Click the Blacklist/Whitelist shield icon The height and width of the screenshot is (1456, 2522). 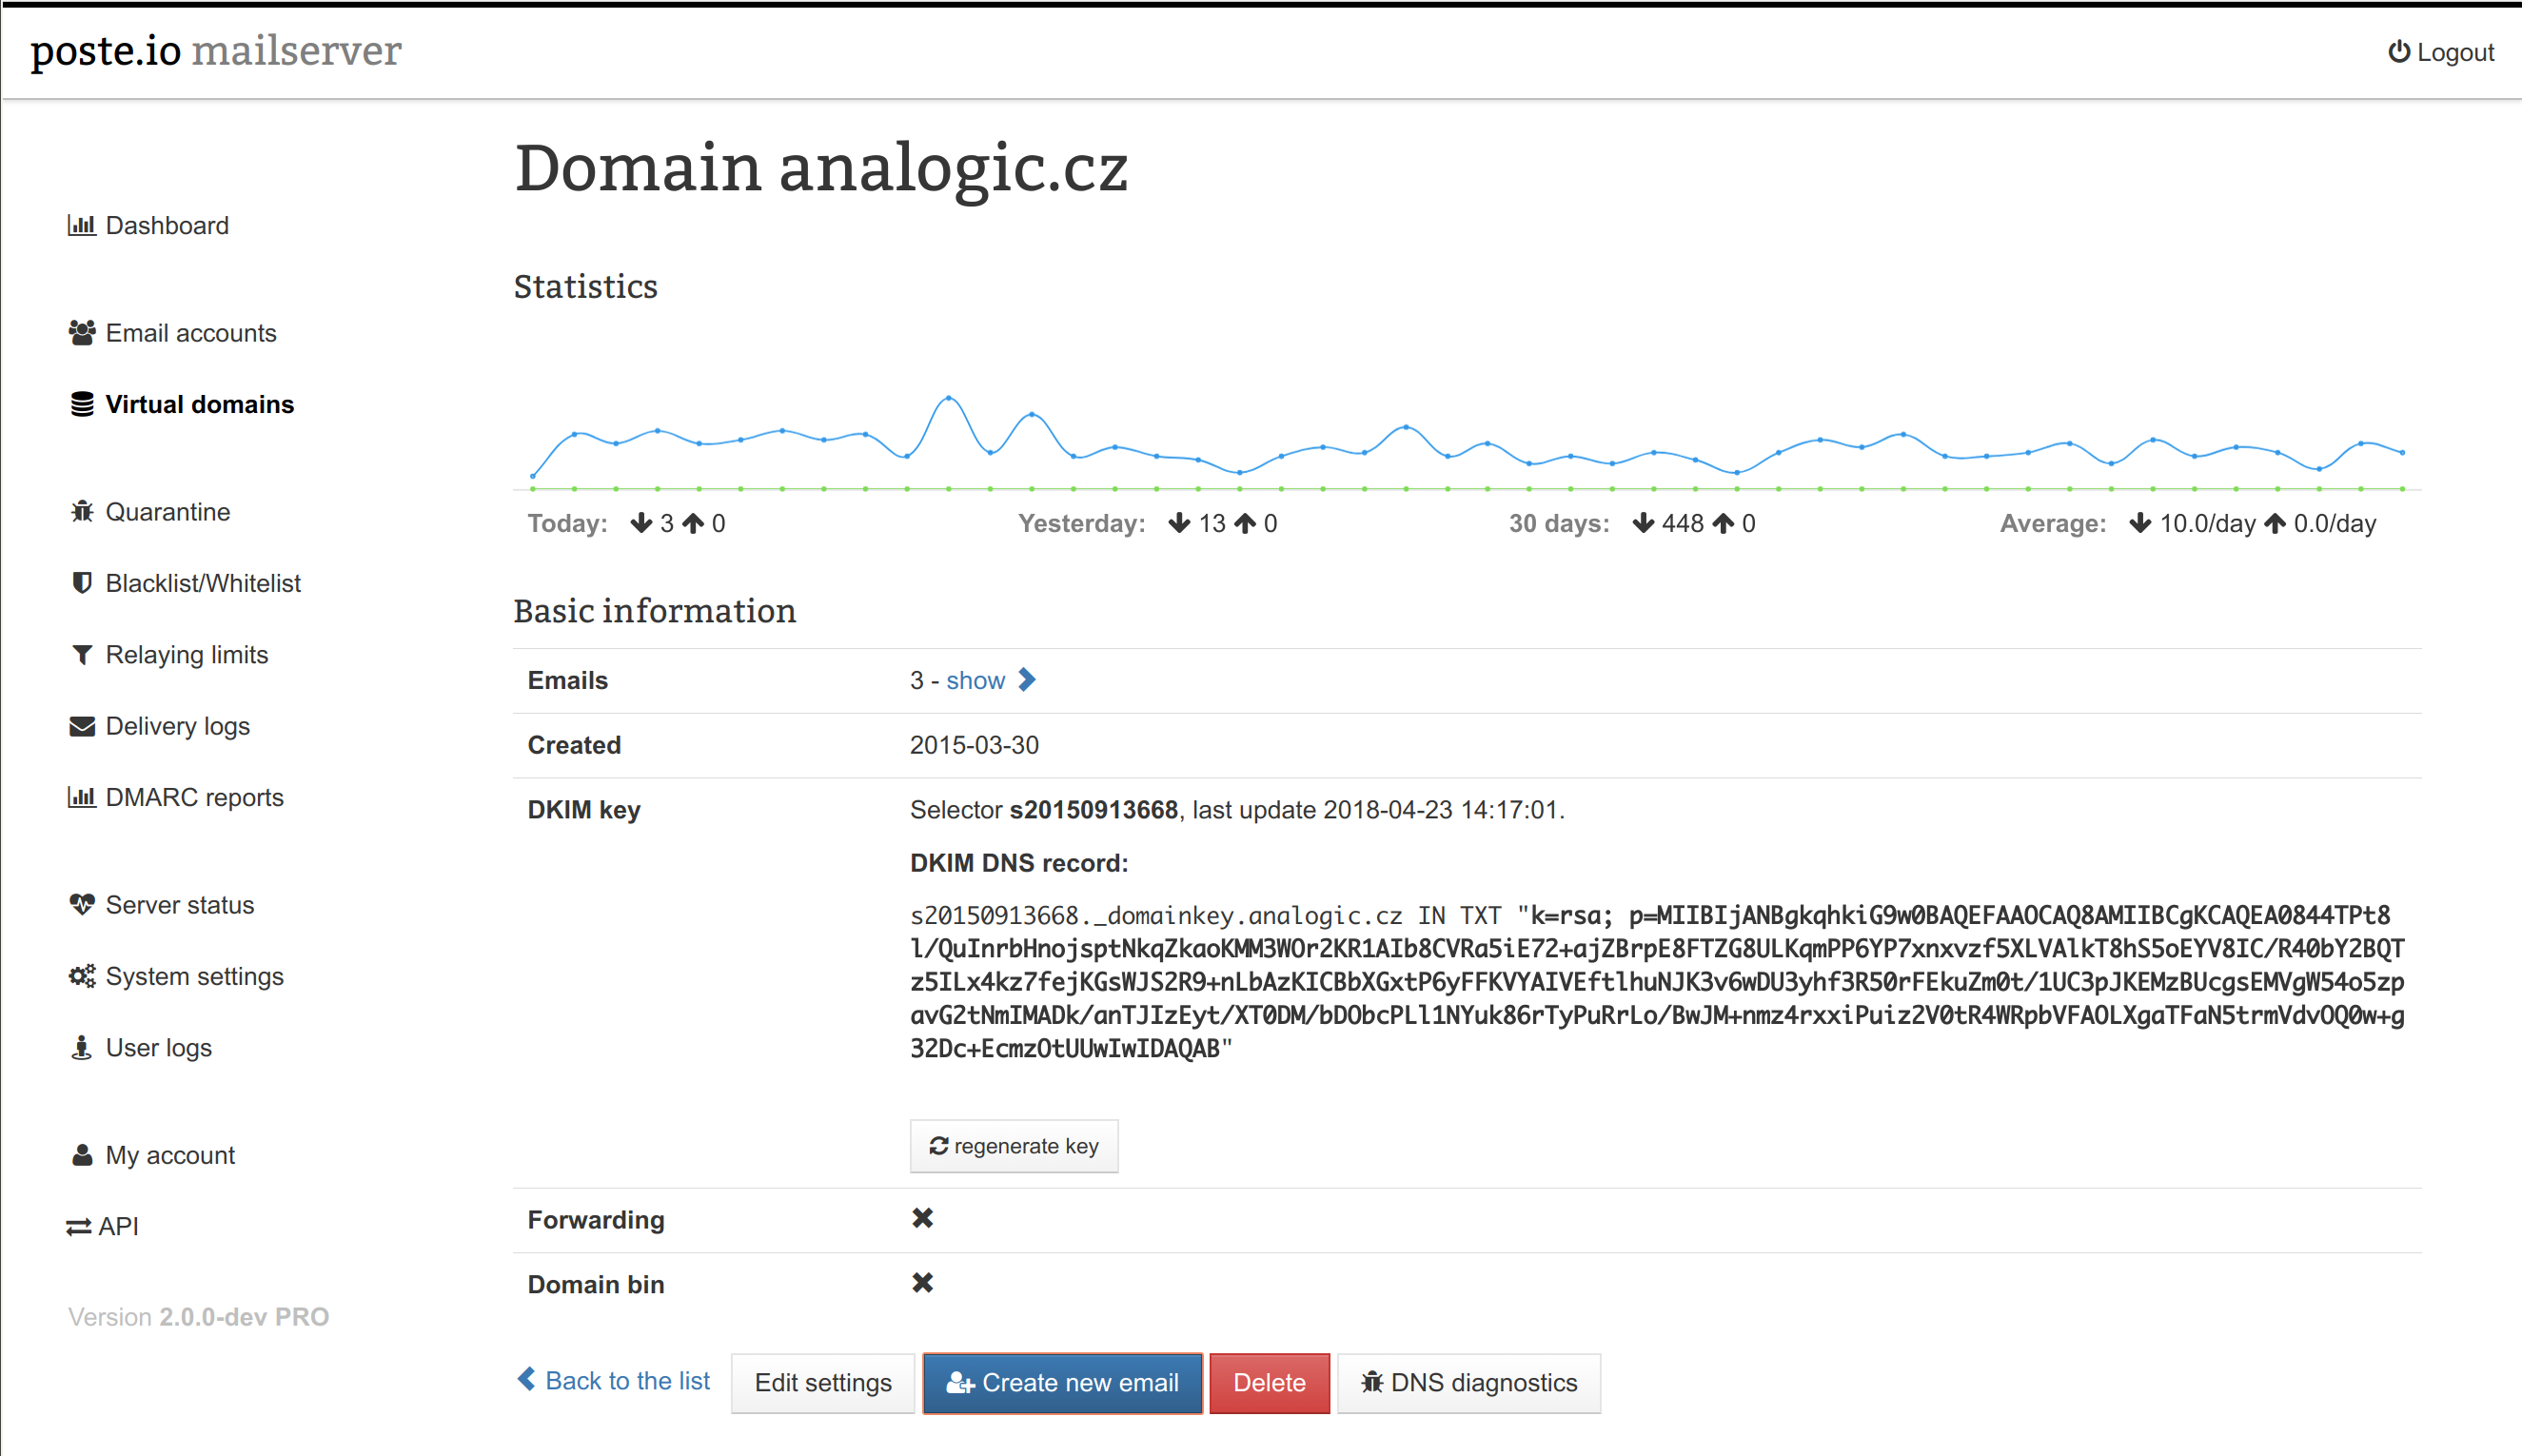[x=82, y=583]
